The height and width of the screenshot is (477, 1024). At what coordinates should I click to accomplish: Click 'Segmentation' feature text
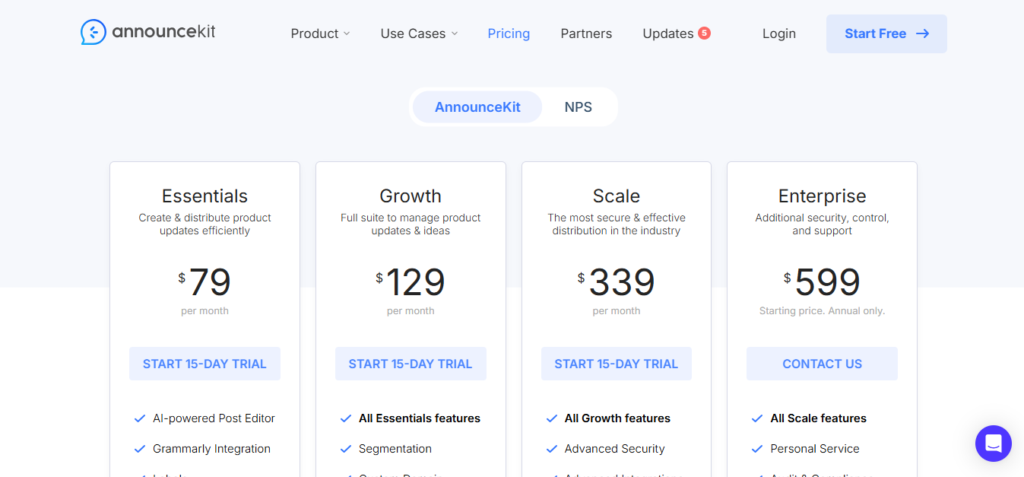click(x=395, y=449)
